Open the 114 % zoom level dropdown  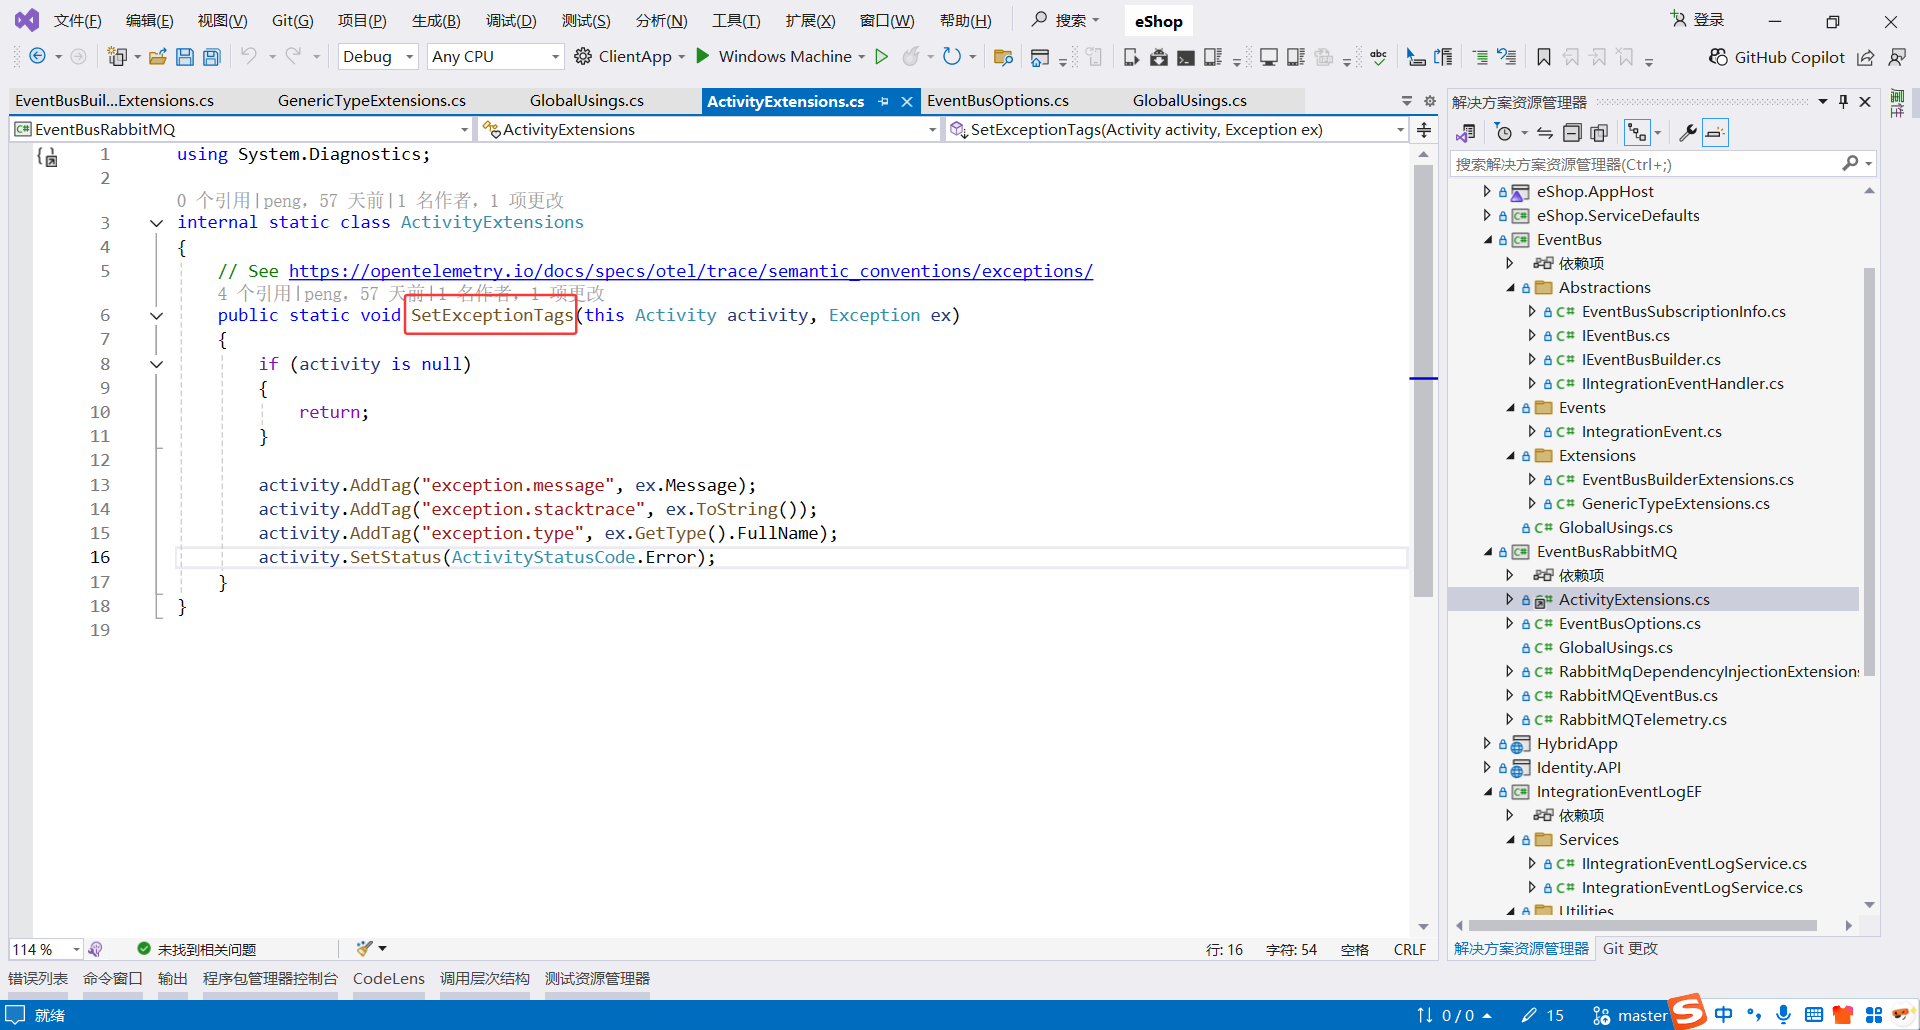pos(46,949)
